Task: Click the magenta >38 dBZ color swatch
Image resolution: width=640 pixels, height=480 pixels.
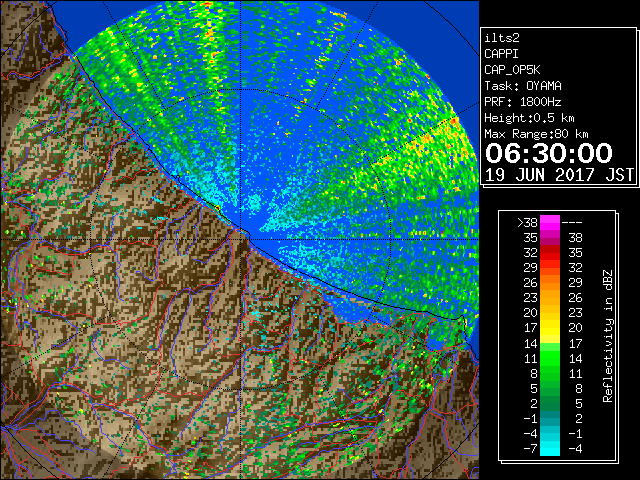Action: [550, 223]
